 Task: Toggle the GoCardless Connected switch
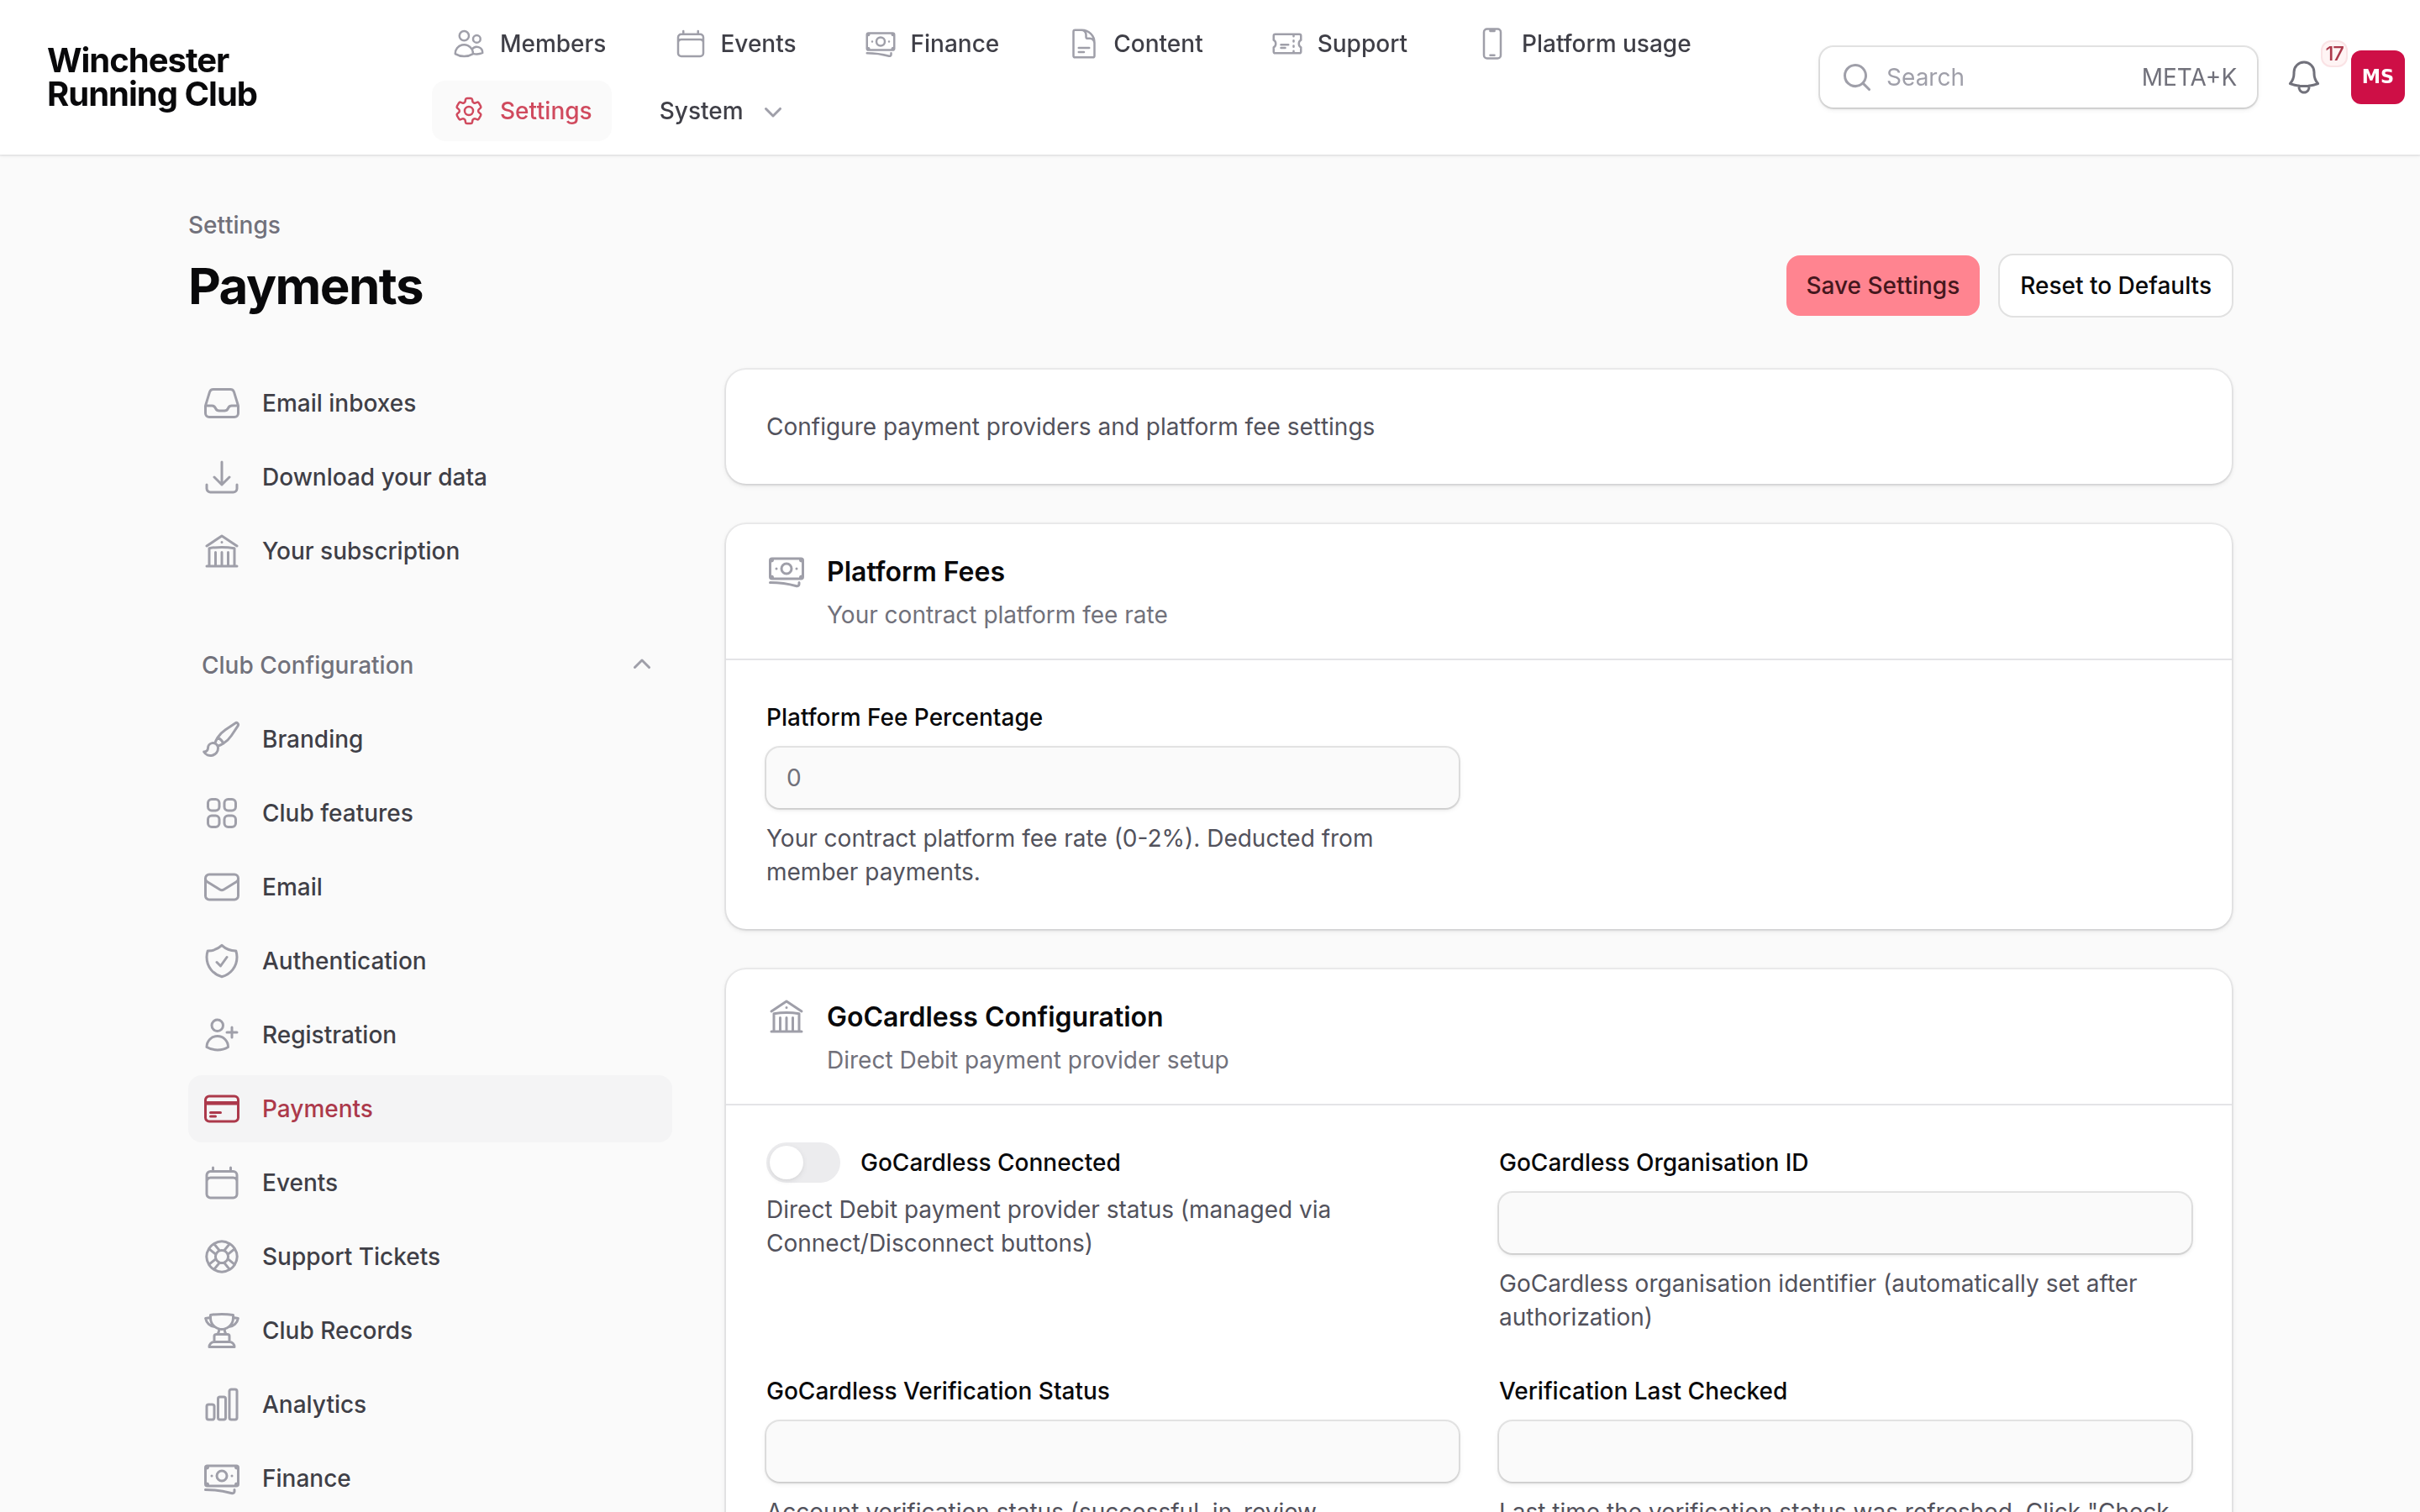click(x=803, y=1162)
